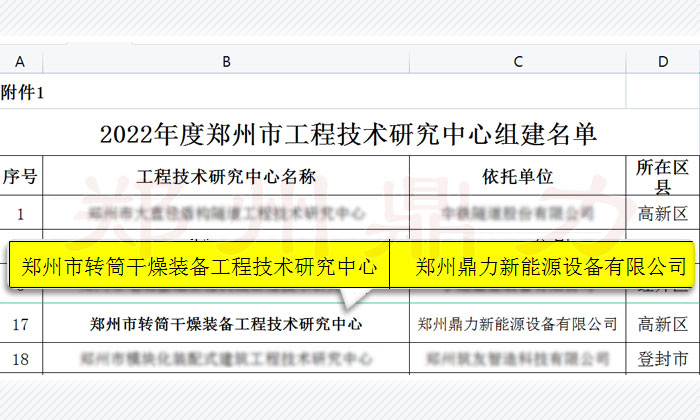Select column A header
Screen dimensions: 700x420
21,62
